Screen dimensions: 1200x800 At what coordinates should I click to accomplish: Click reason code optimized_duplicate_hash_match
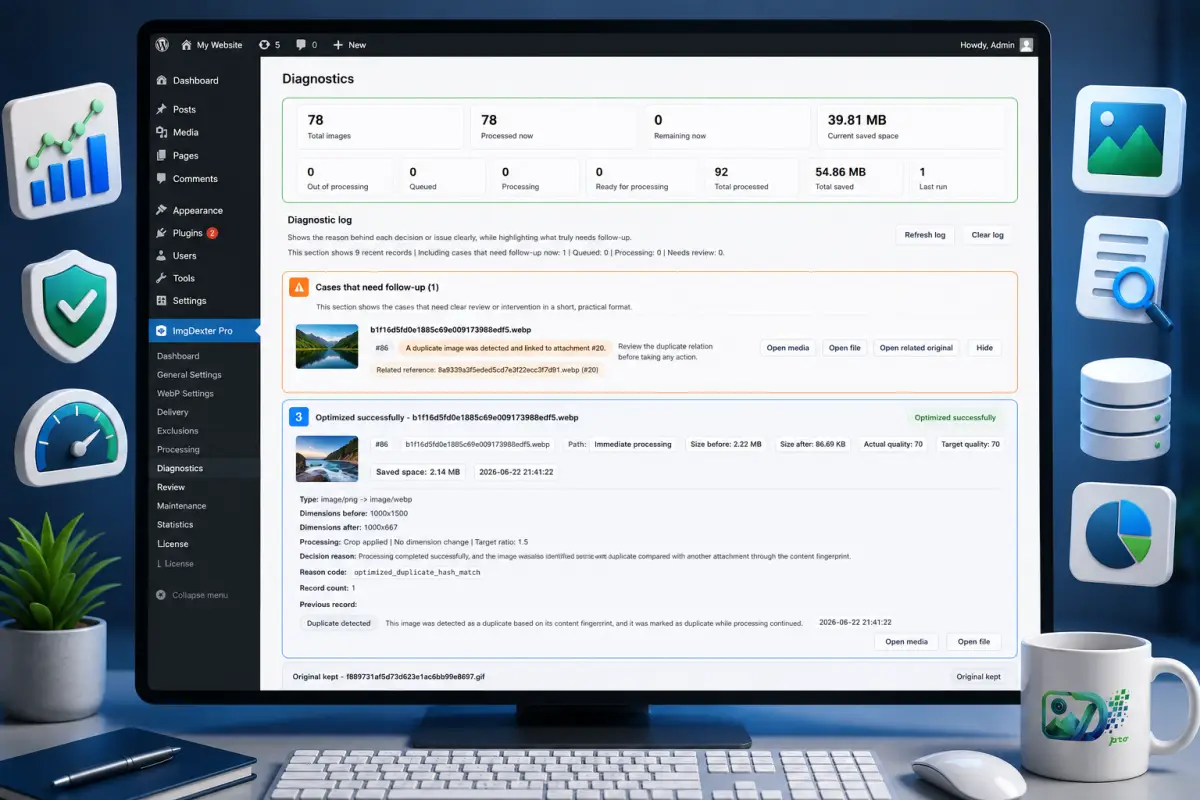417,572
